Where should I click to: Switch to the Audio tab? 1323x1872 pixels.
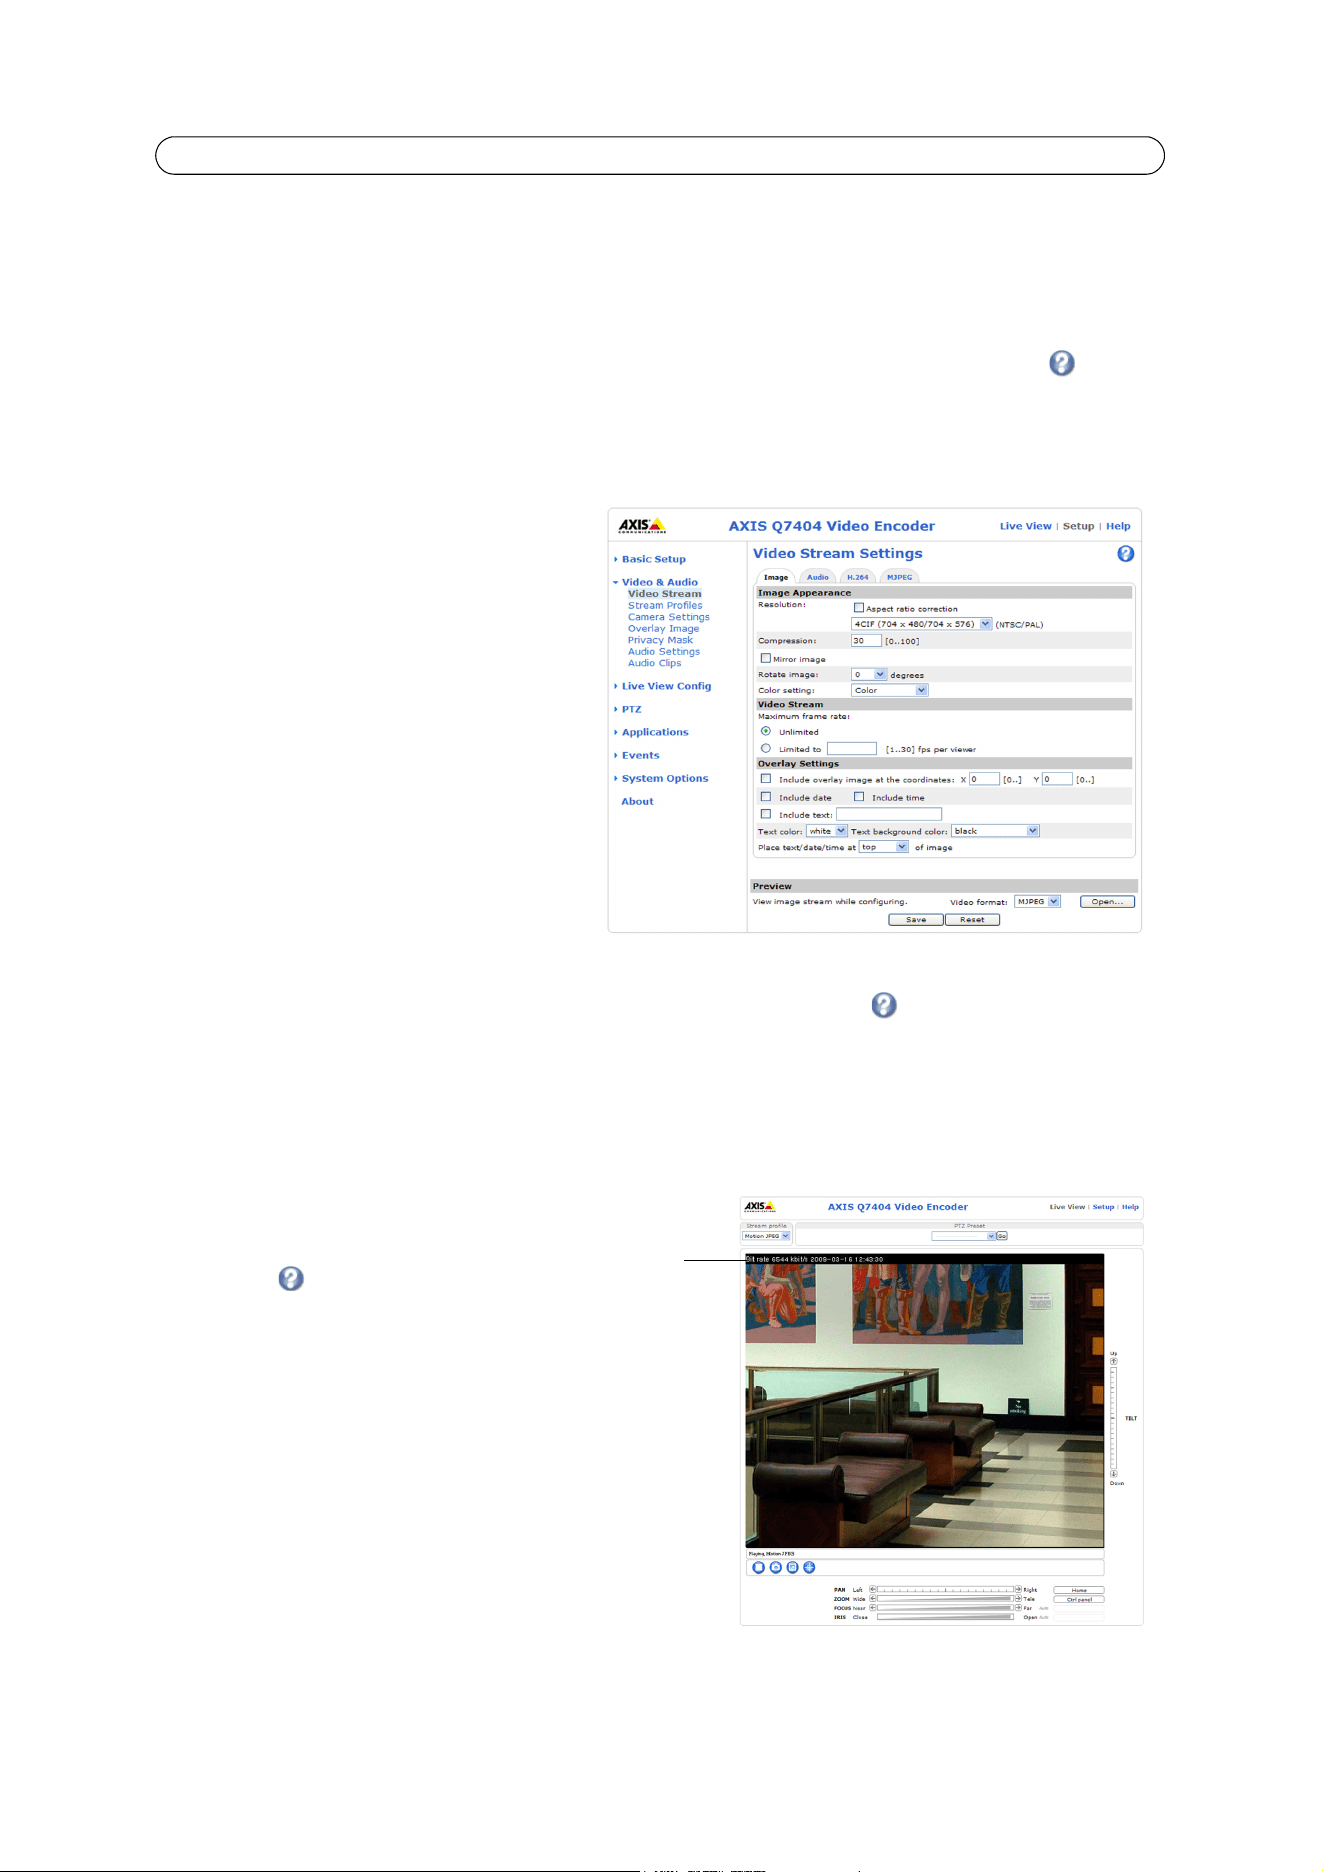pyautogui.click(x=818, y=577)
